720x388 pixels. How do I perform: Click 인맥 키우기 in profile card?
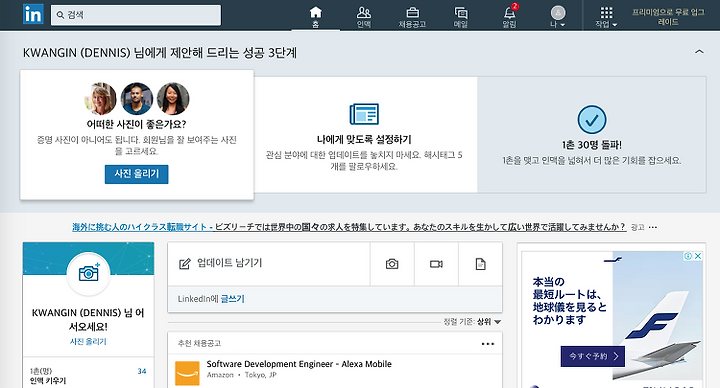pos(48,381)
